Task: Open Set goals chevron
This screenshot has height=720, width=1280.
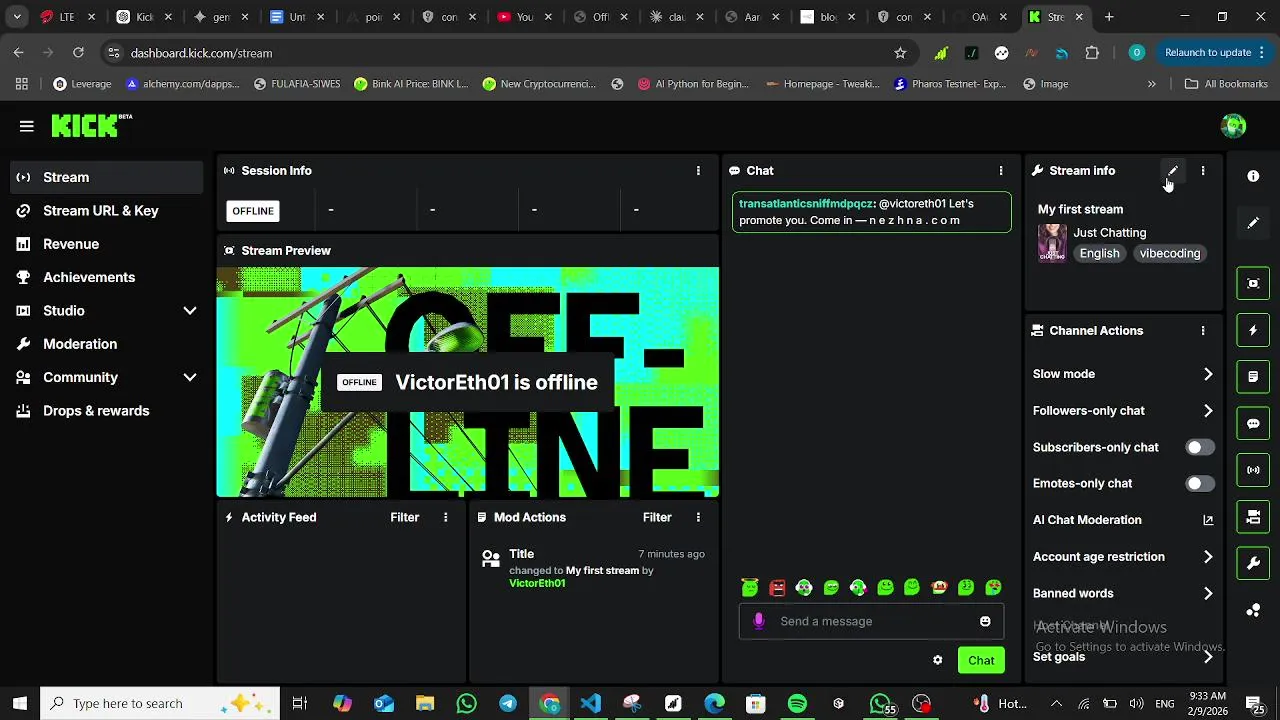Action: coord(1208,657)
